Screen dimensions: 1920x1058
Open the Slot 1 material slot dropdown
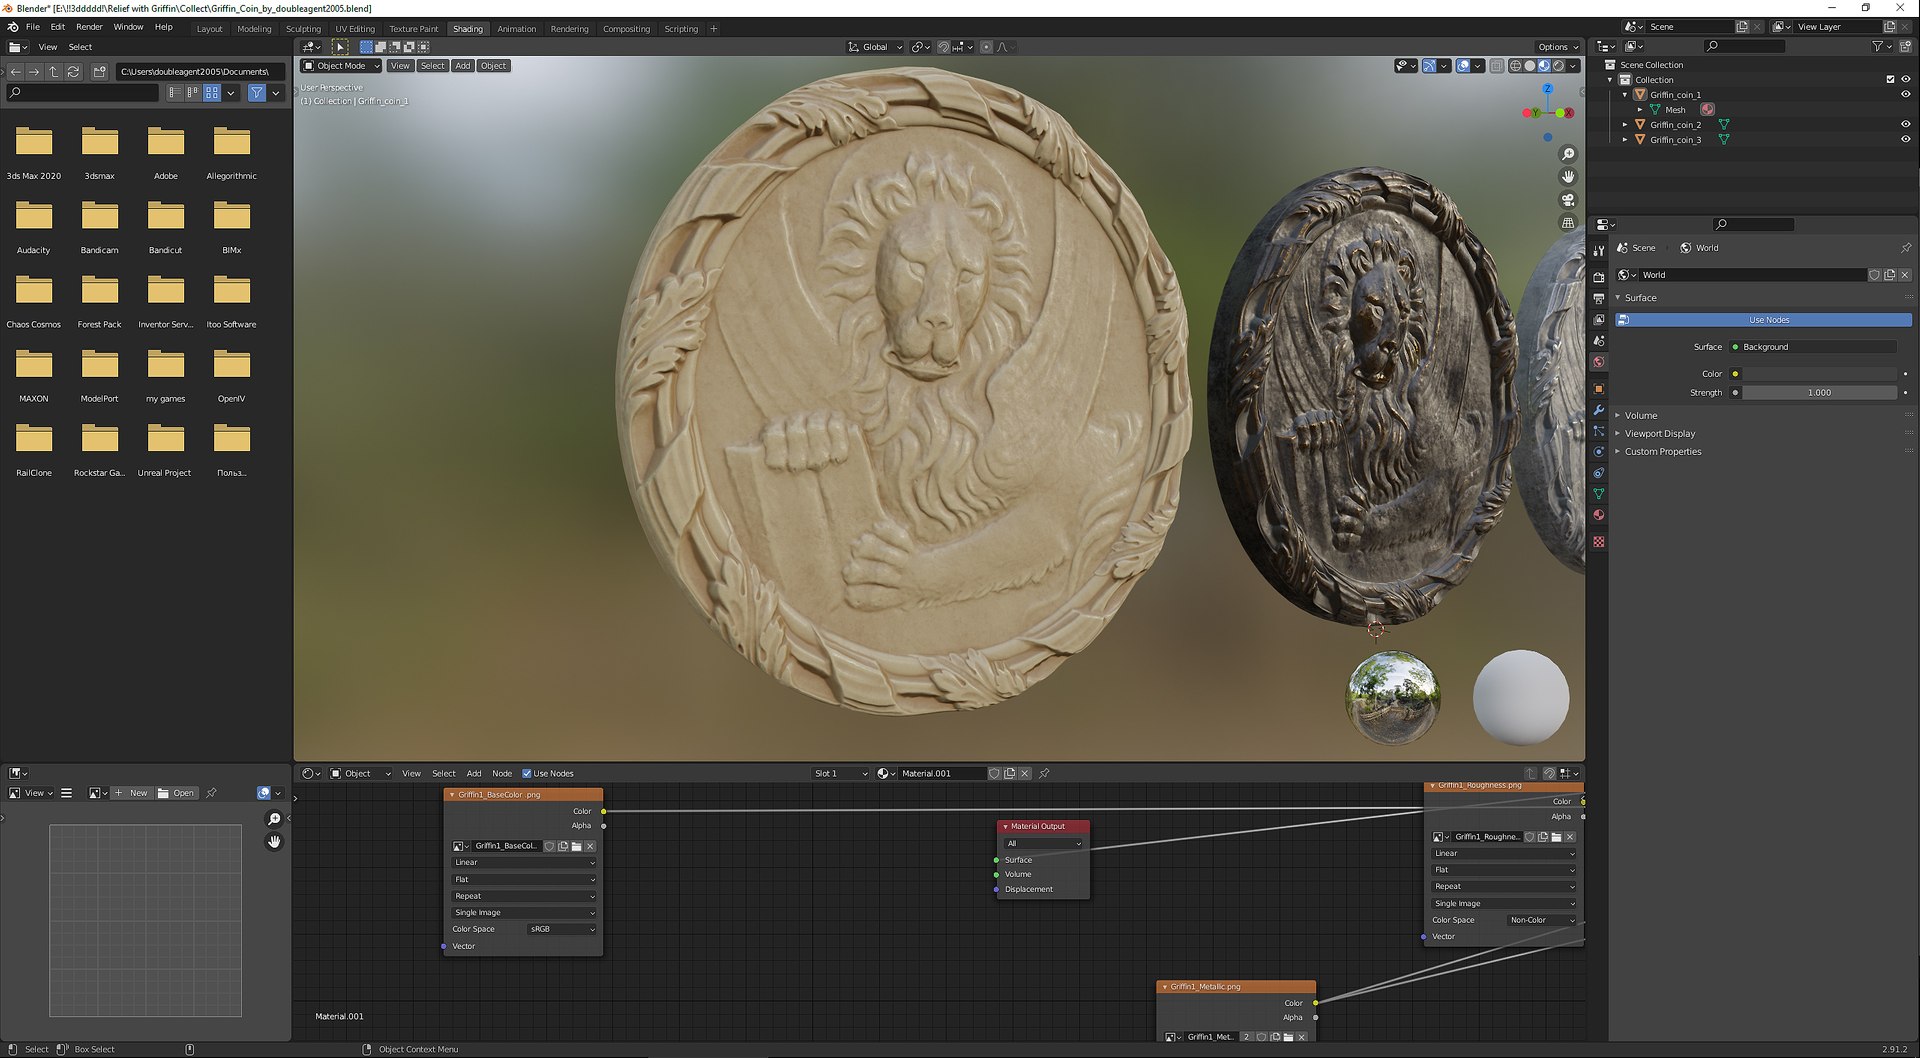coord(840,774)
